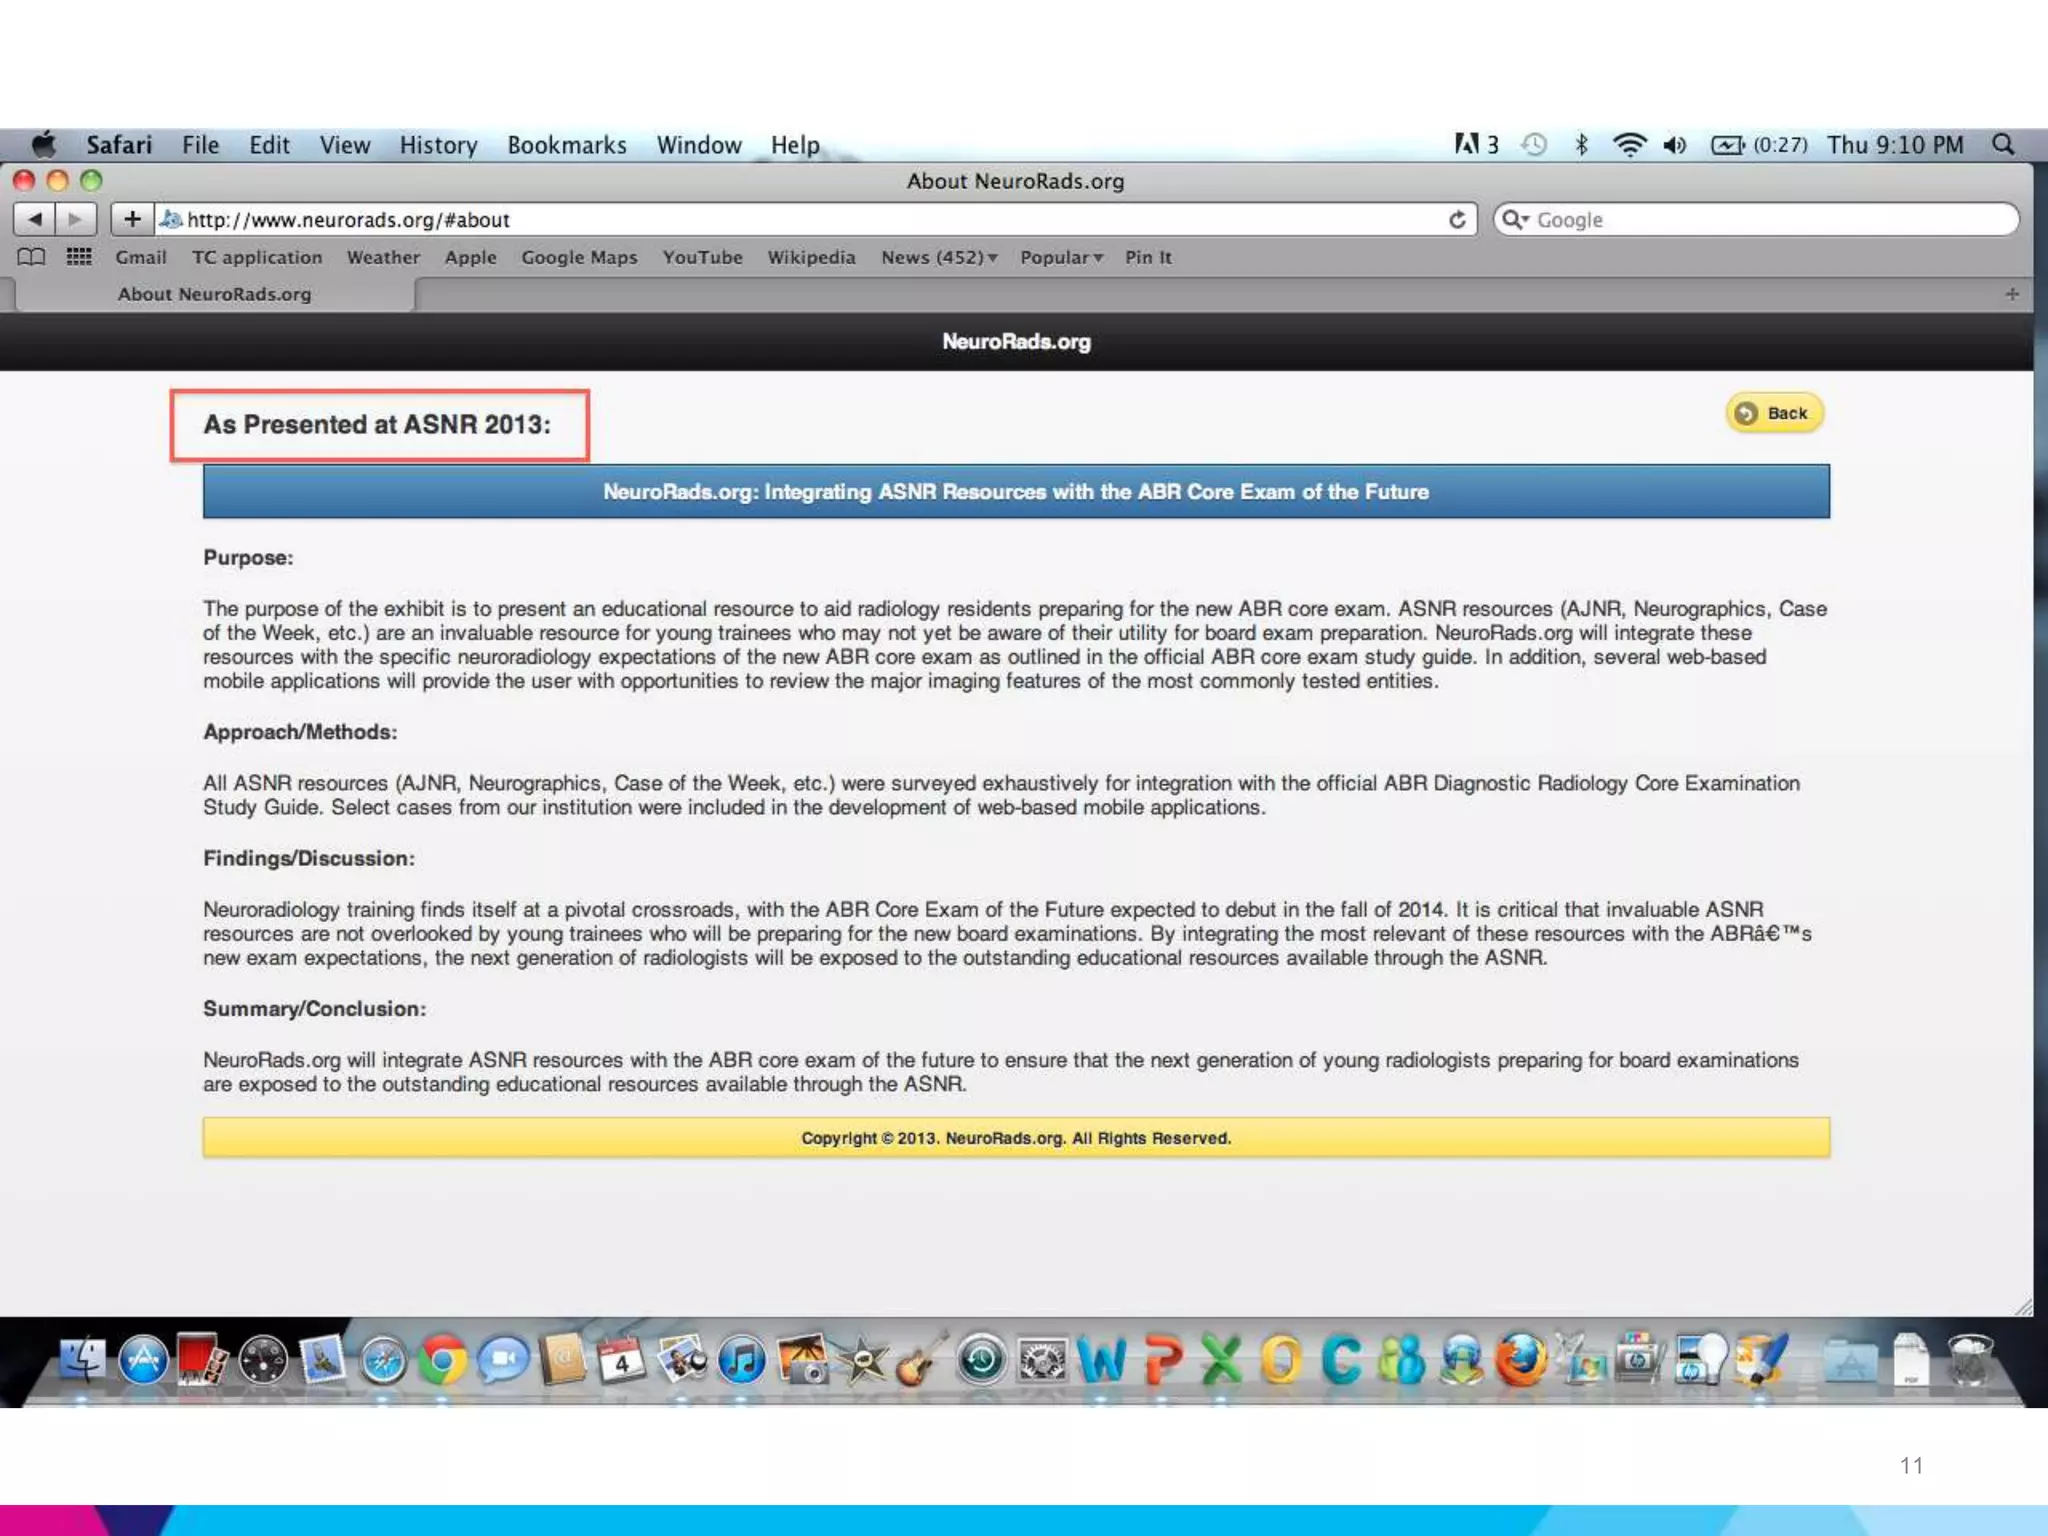The image size is (2048, 1536).
Task: Open Spotlight search magnifier icon
Action: [2003, 145]
